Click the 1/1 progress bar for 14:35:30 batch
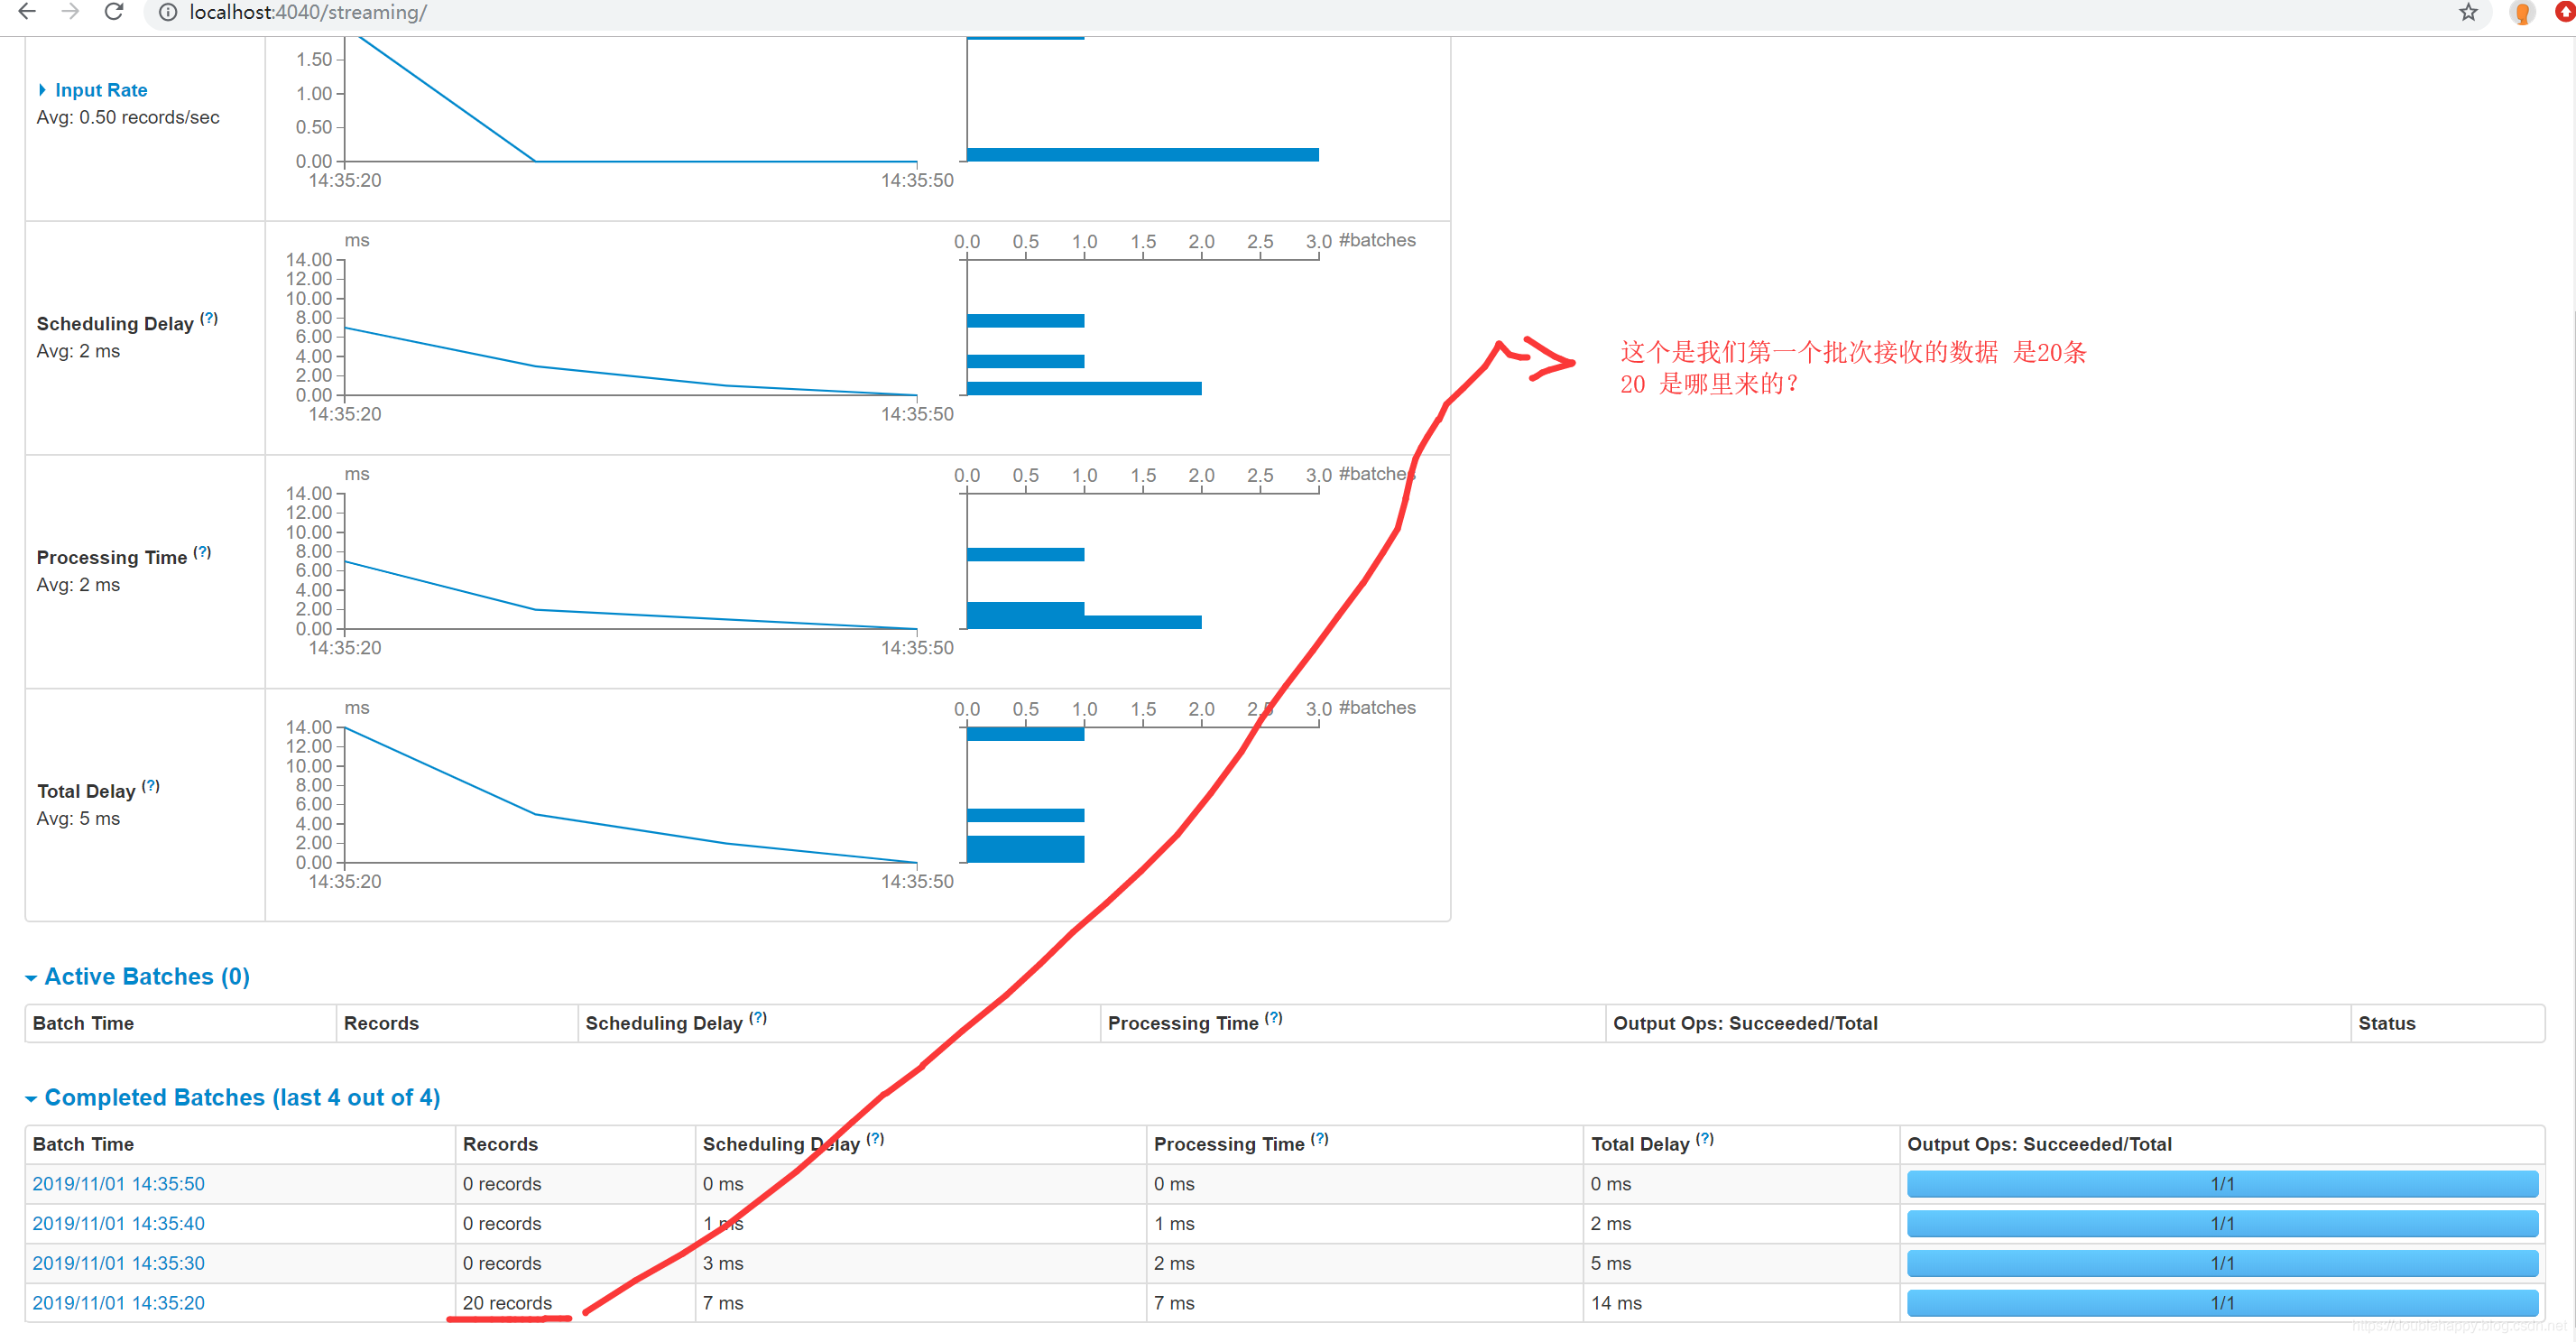This screenshot has width=2576, height=1342. tap(2221, 1263)
